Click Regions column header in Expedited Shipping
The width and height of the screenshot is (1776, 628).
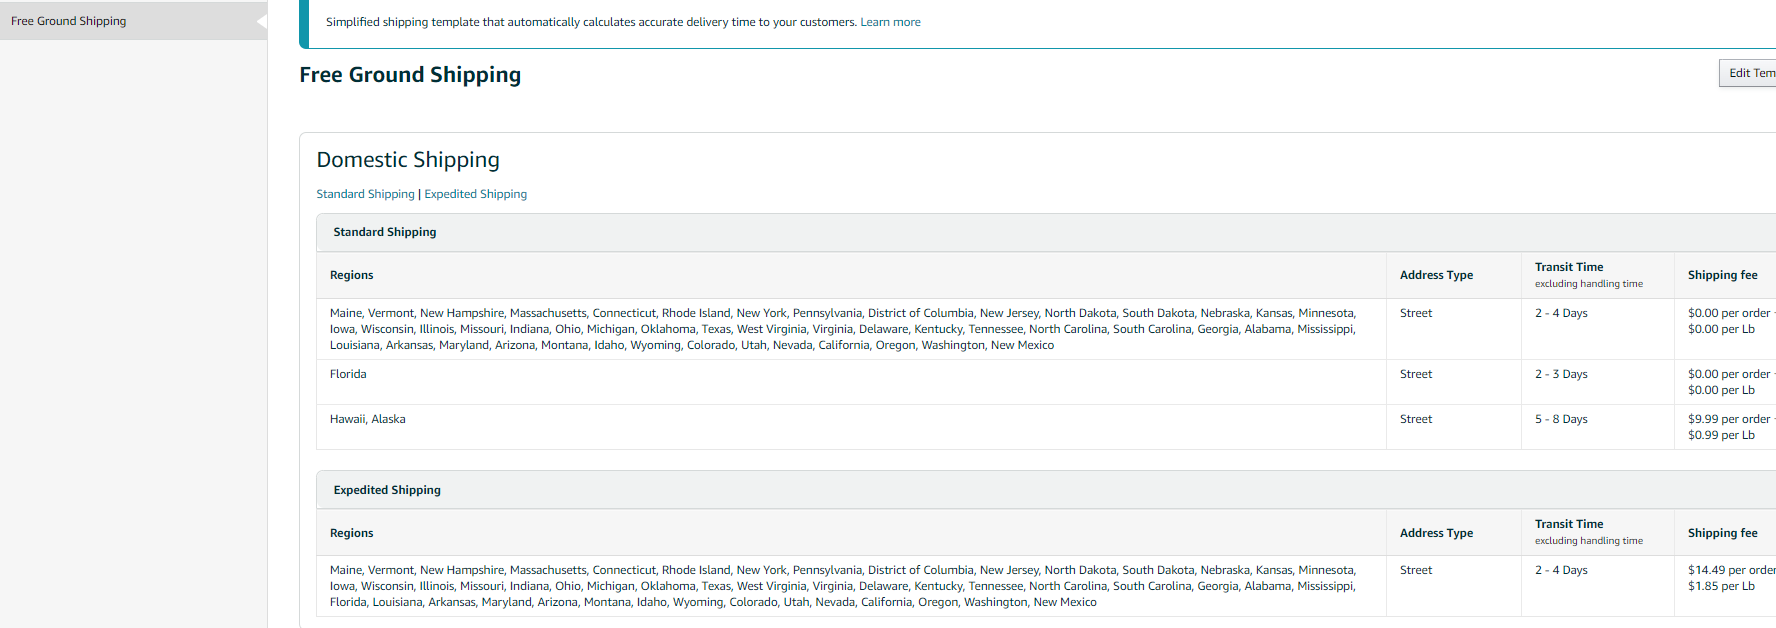[x=351, y=533]
